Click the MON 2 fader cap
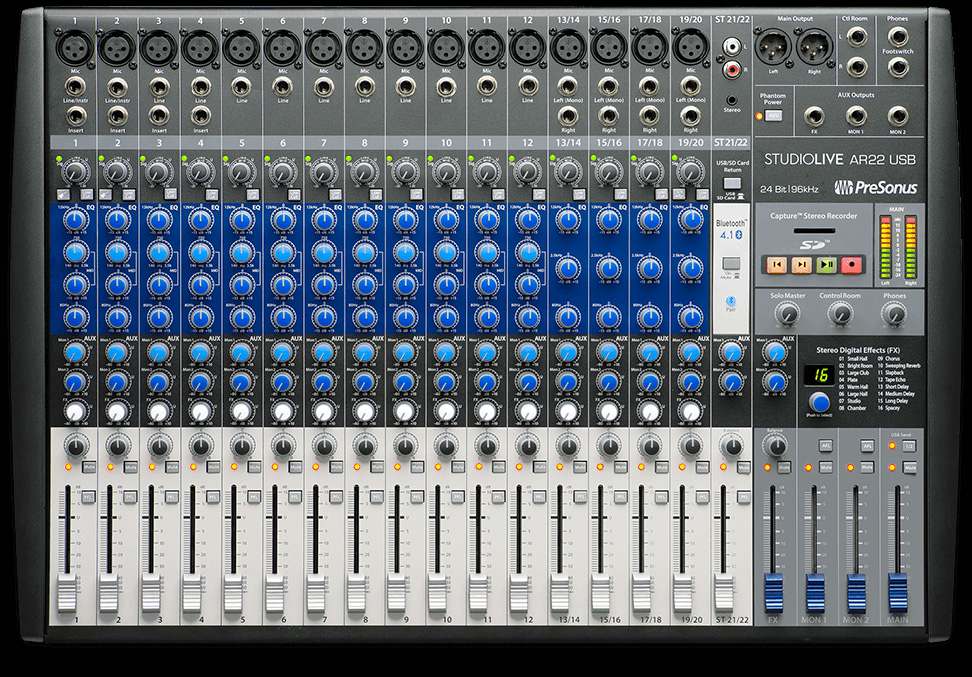 pos(856,593)
